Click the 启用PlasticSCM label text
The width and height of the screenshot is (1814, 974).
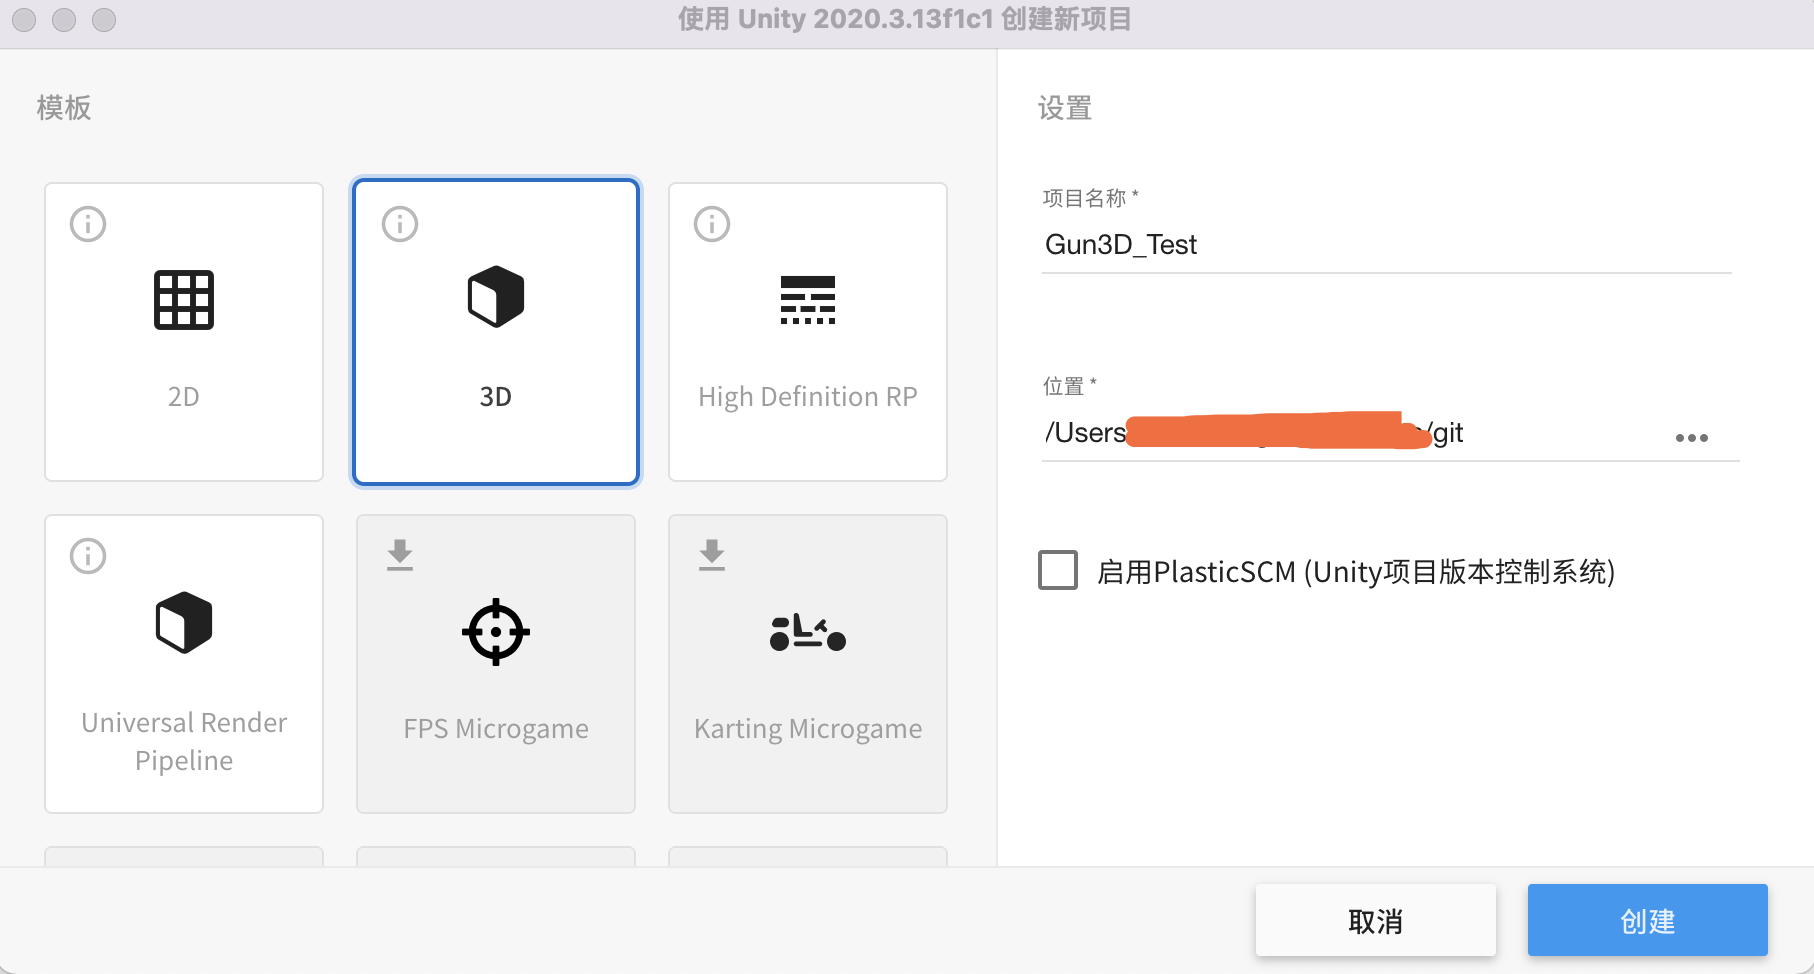1356,572
